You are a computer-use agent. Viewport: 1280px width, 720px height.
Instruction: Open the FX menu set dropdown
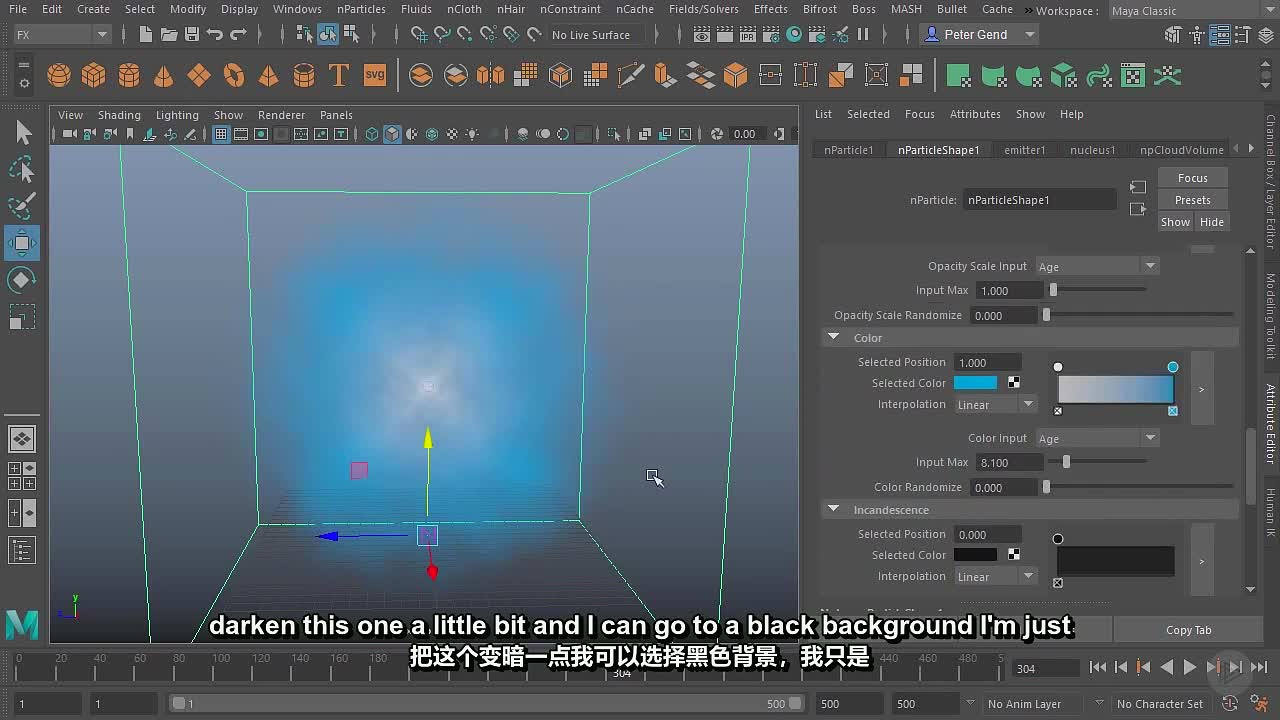pyautogui.click(x=61, y=34)
